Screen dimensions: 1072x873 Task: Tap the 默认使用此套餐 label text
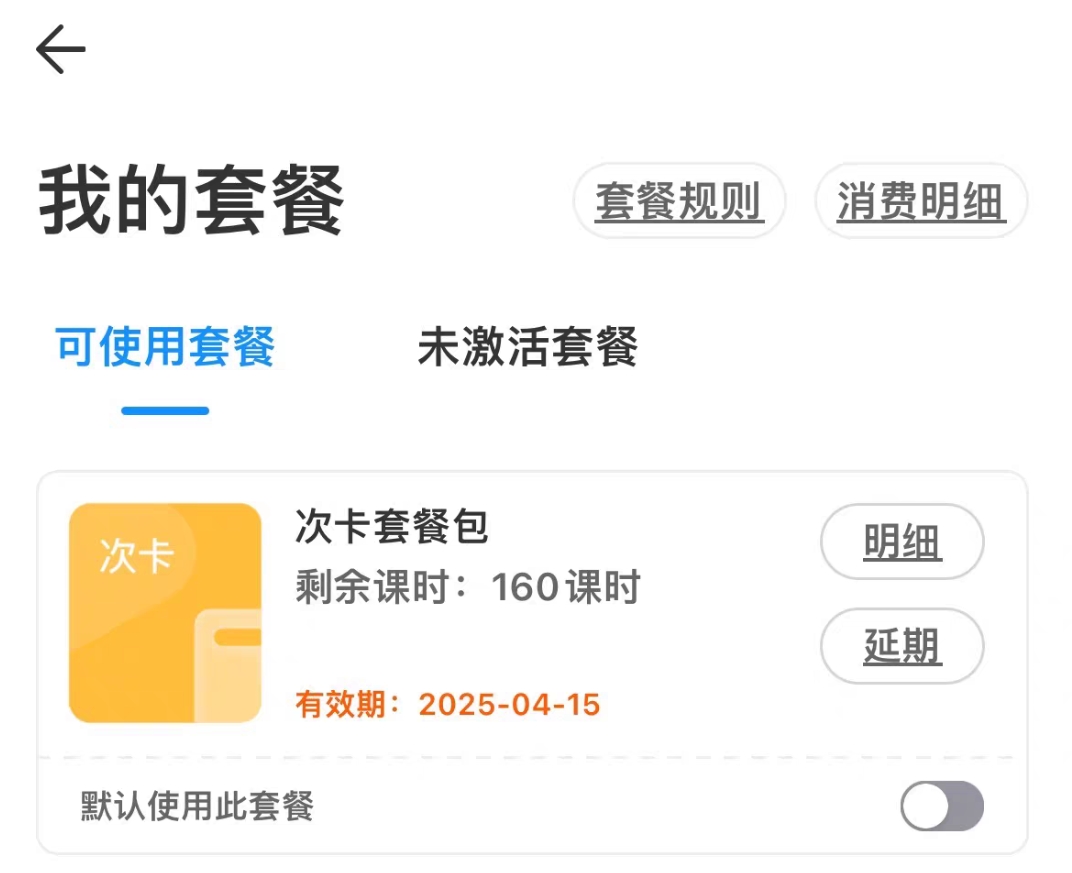tap(197, 806)
